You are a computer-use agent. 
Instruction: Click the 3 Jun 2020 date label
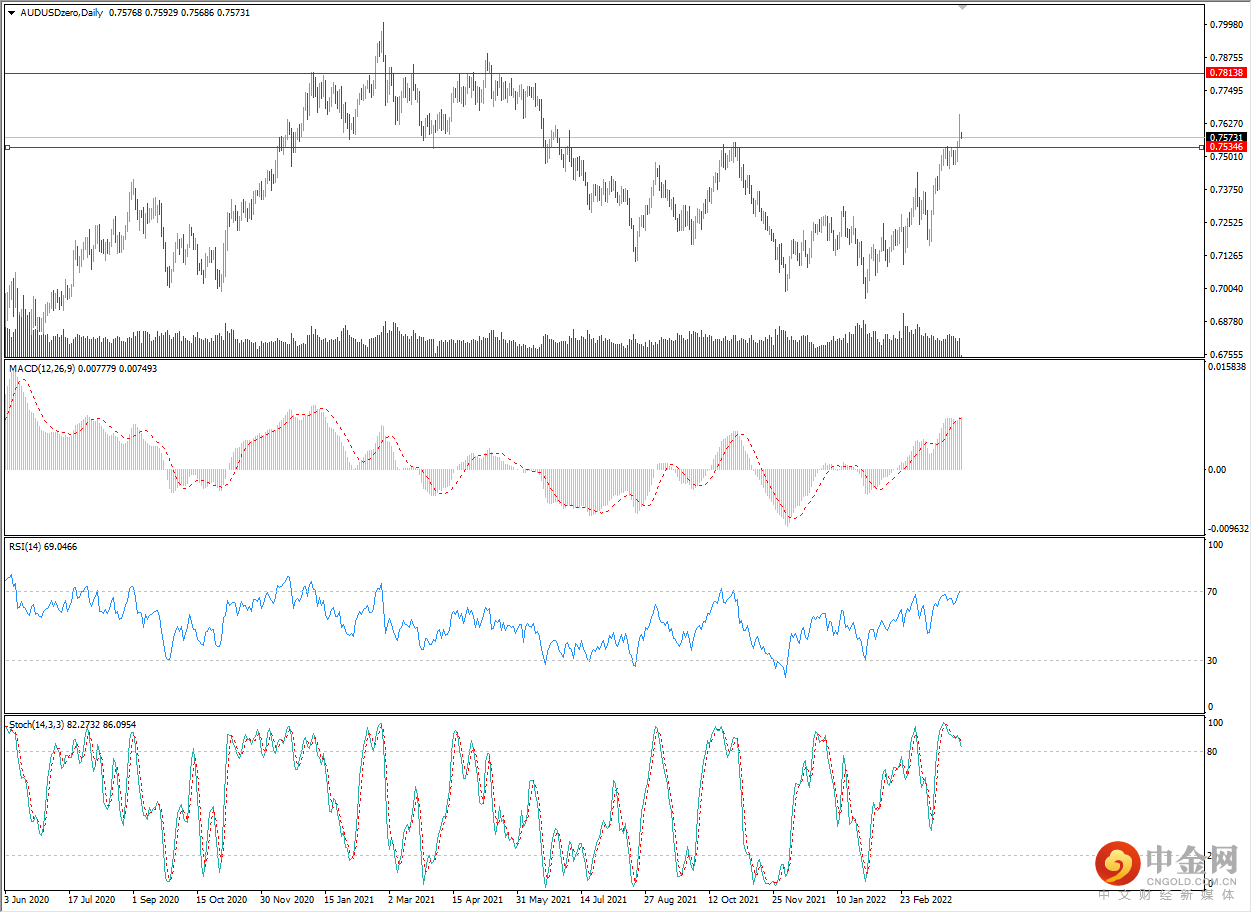point(27,900)
